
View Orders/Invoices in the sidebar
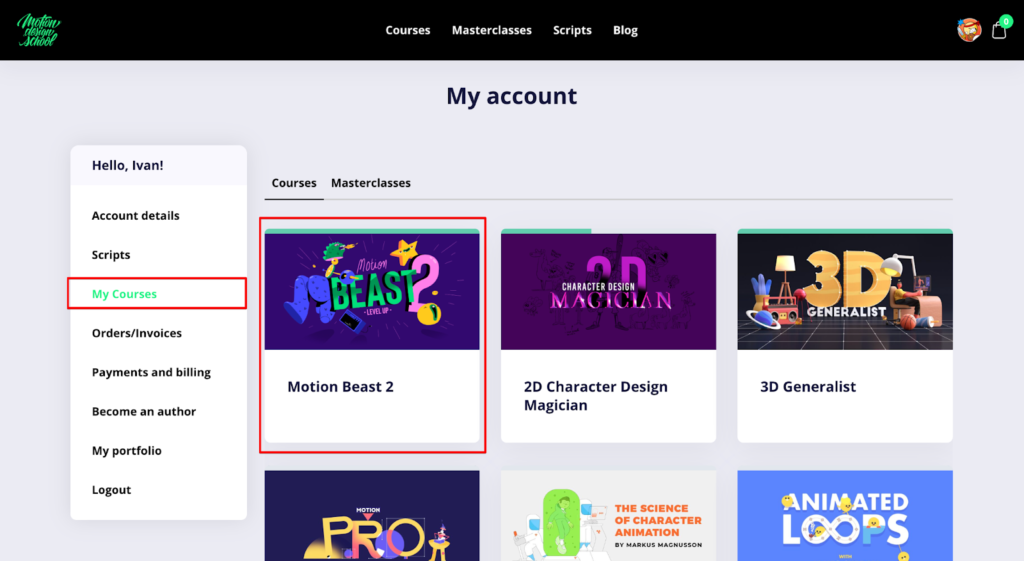point(137,333)
